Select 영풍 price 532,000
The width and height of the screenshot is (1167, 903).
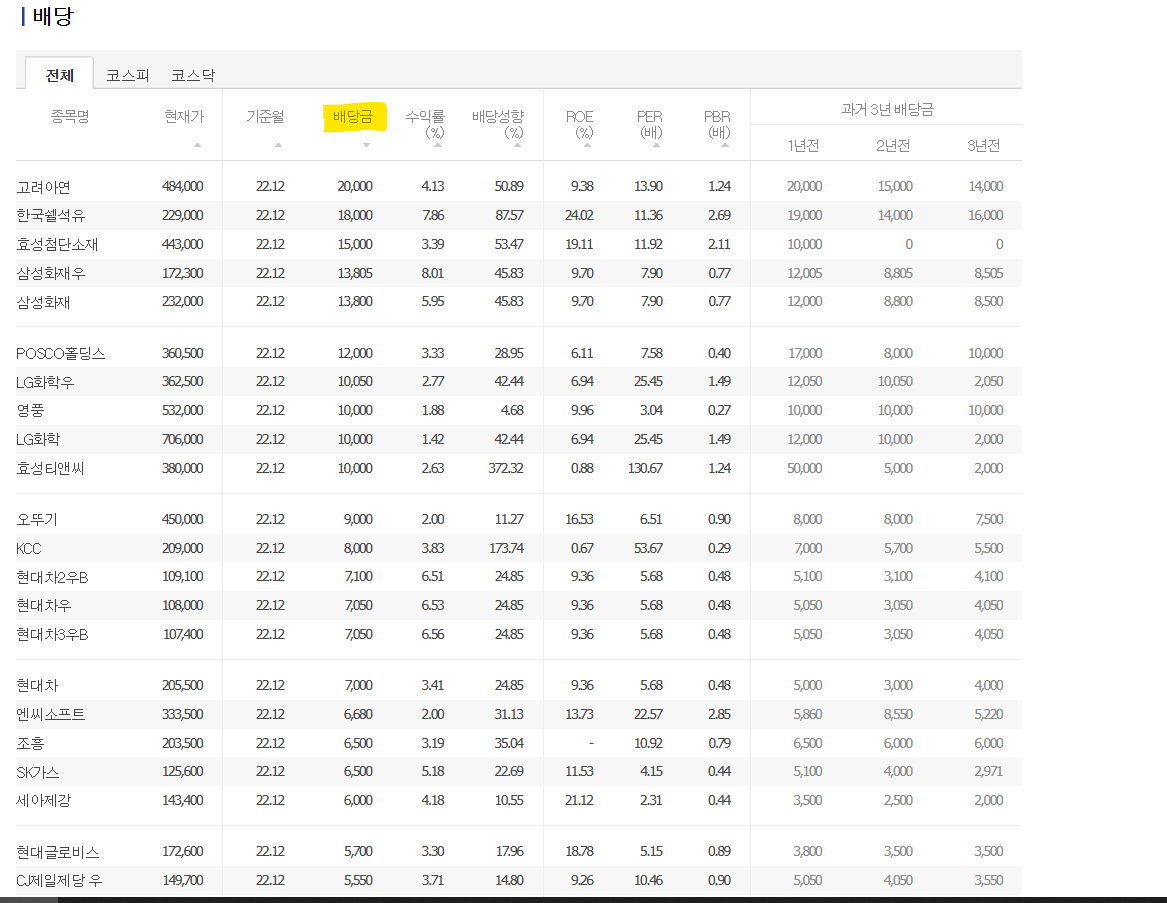[182, 410]
